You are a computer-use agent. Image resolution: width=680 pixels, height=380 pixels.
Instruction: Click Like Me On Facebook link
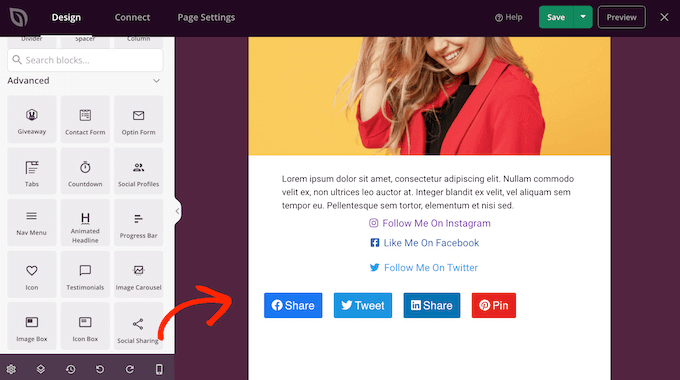click(x=425, y=243)
